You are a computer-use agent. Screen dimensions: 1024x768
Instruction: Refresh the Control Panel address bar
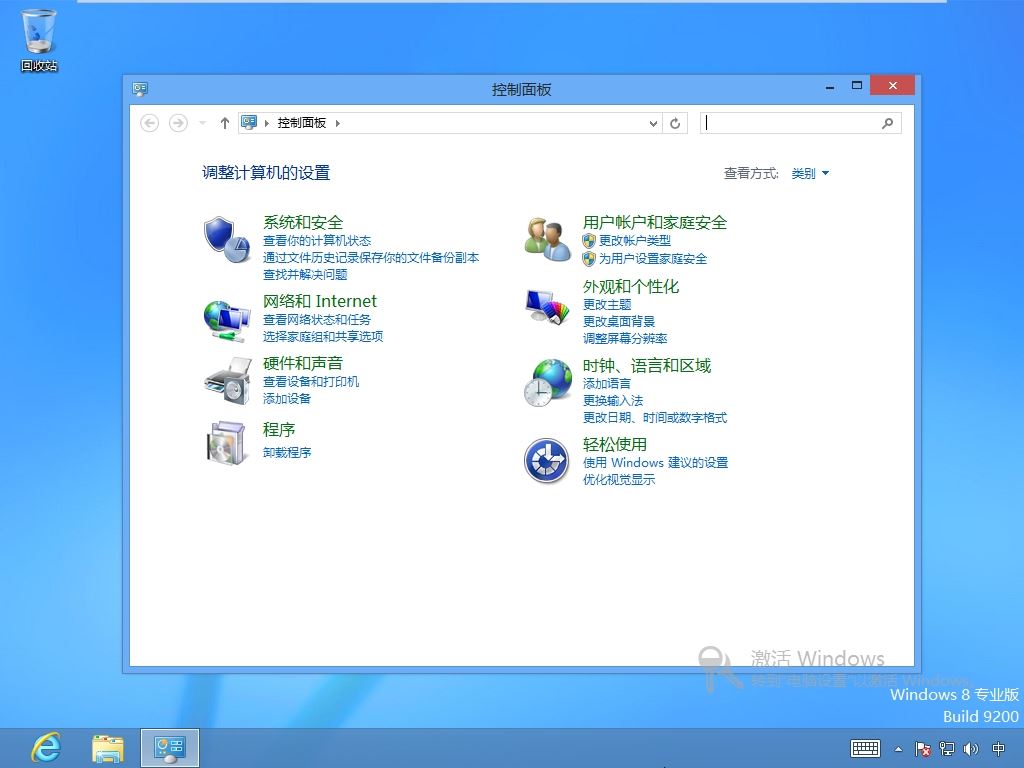[675, 123]
